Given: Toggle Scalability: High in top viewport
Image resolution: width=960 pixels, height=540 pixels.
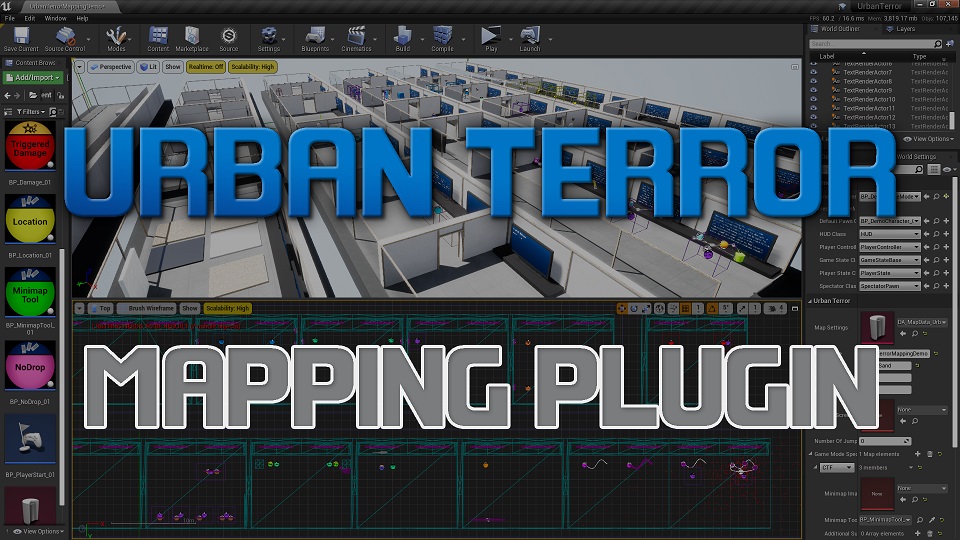Looking at the screenshot, I should 228,309.
